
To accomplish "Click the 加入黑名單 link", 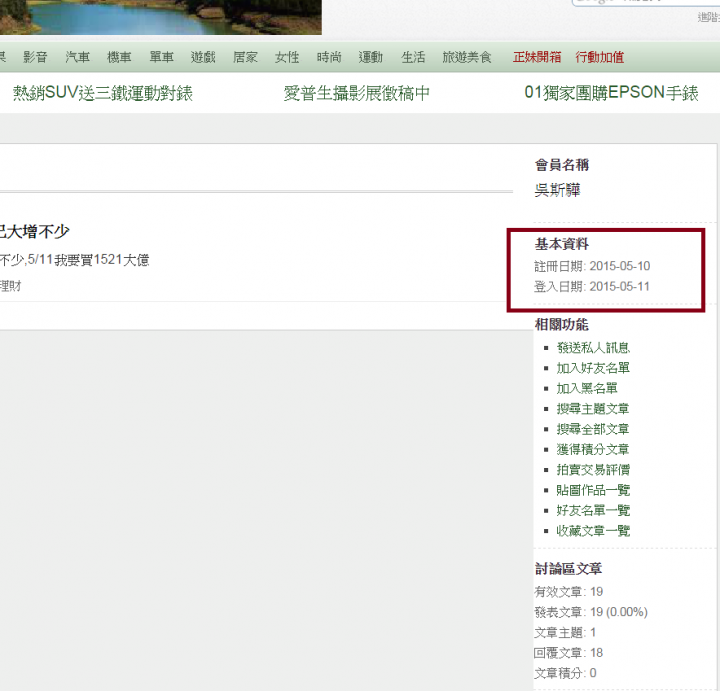I will click(x=587, y=388).
